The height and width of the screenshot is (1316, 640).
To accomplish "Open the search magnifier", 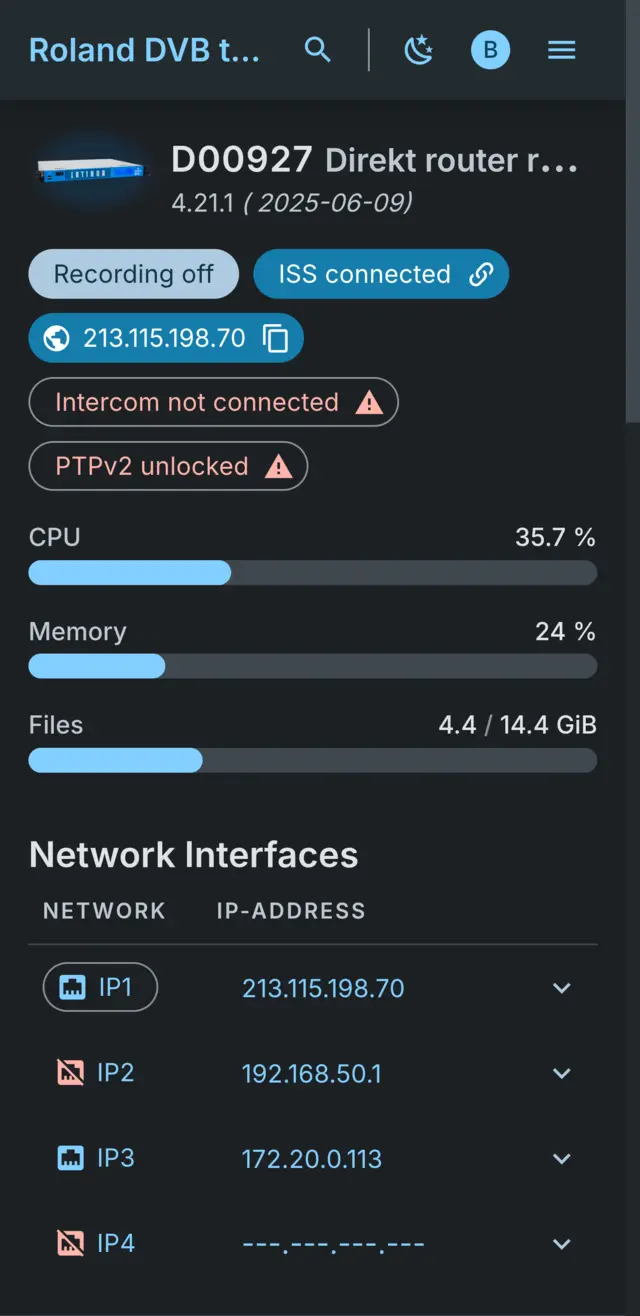I will pyautogui.click(x=317, y=49).
